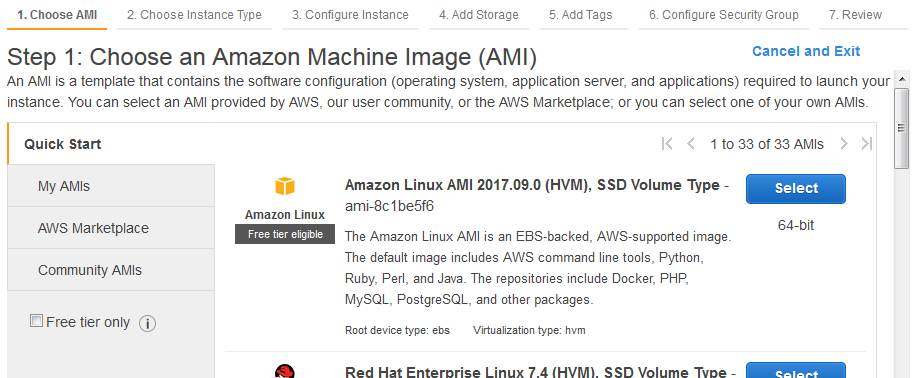
Task: Go to previous page of AMIs
Action: pyautogui.click(x=691, y=143)
